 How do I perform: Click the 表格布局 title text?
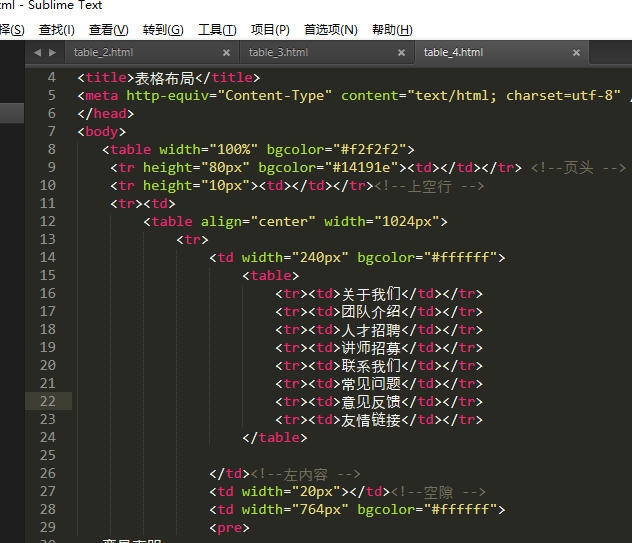pos(164,78)
